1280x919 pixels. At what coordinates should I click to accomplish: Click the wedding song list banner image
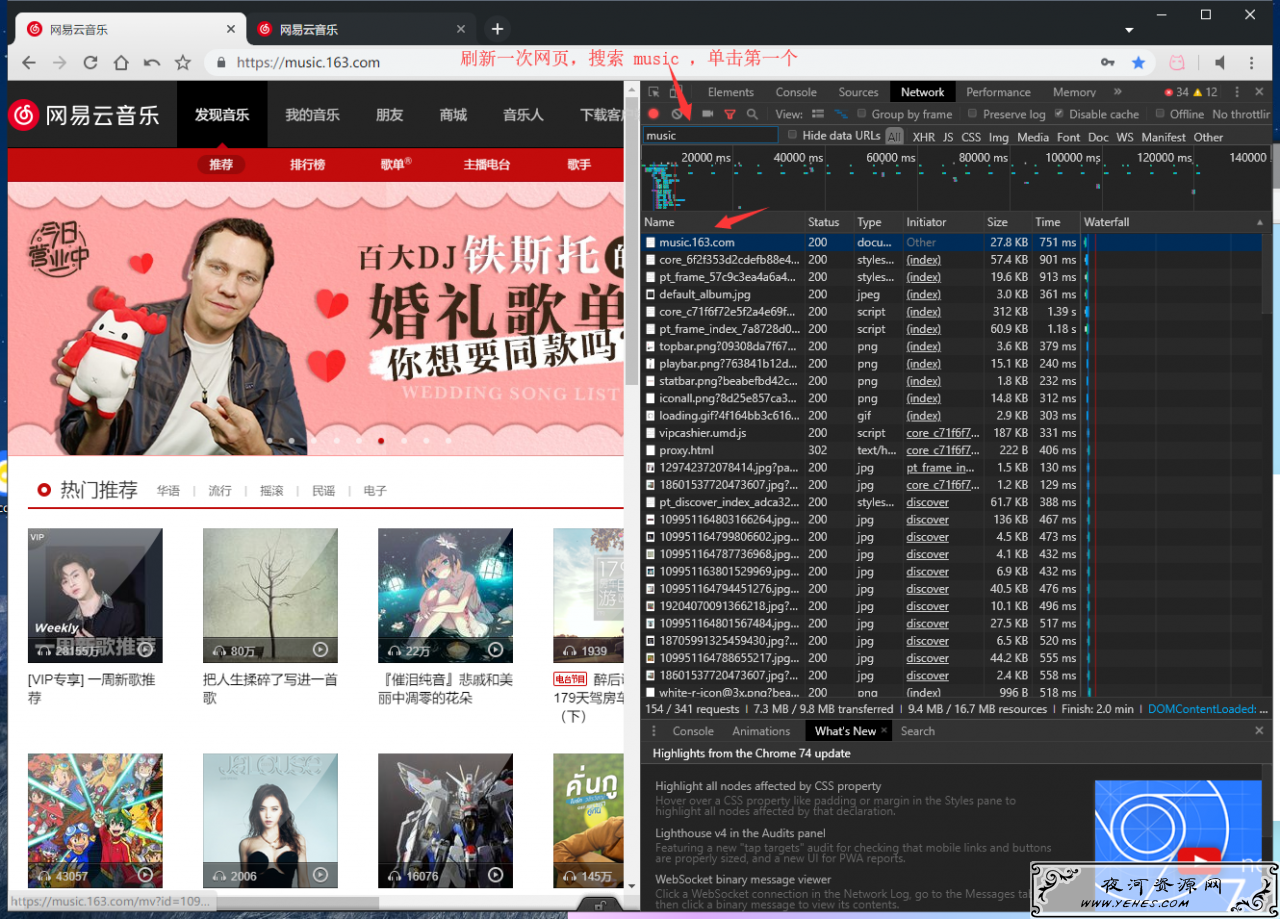click(x=315, y=318)
